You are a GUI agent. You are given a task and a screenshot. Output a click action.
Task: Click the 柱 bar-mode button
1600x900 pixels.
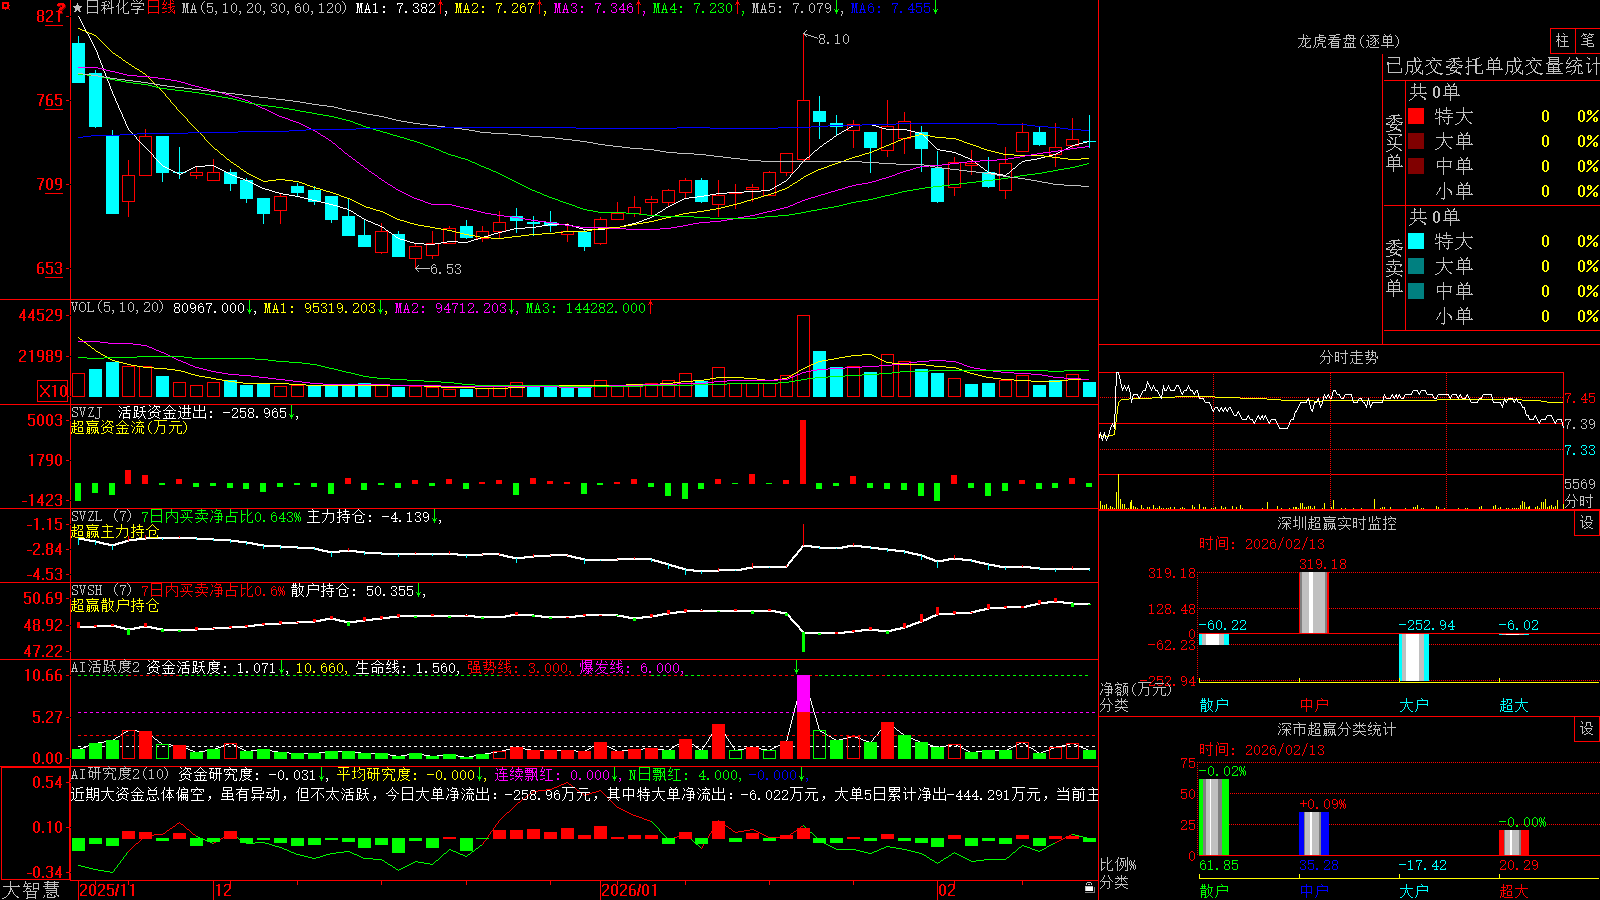click(x=1562, y=41)
